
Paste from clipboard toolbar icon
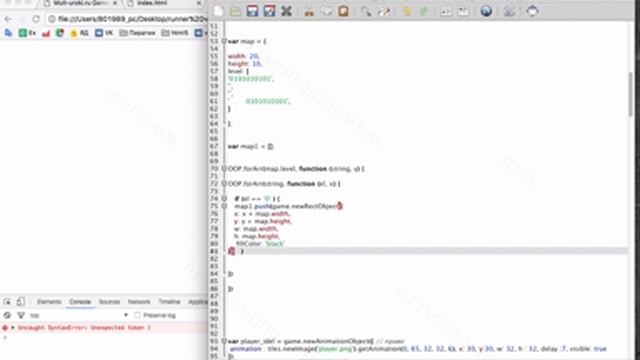click(x=343, y=11)
